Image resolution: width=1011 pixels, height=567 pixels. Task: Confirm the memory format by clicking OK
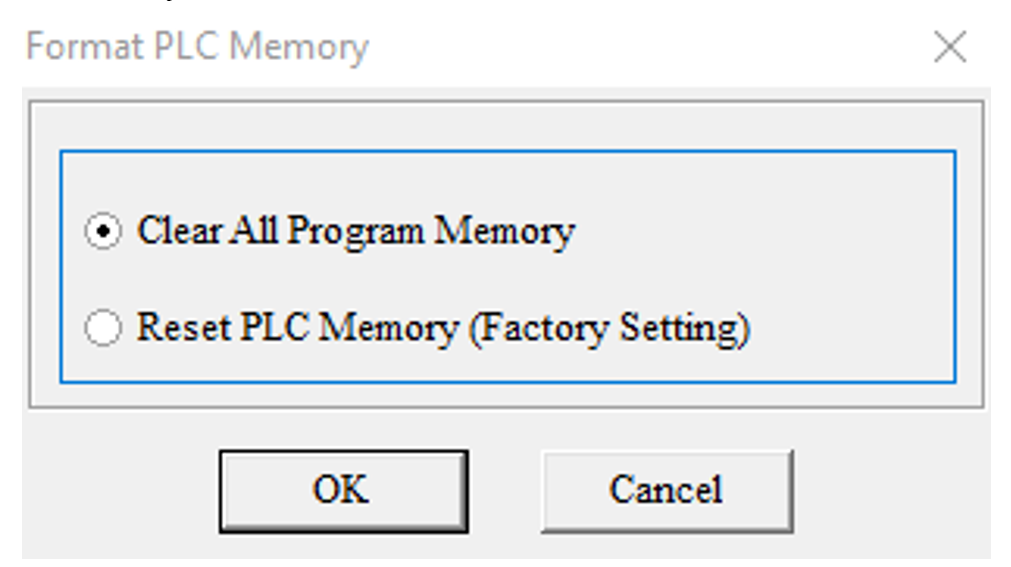pos(342,490)
